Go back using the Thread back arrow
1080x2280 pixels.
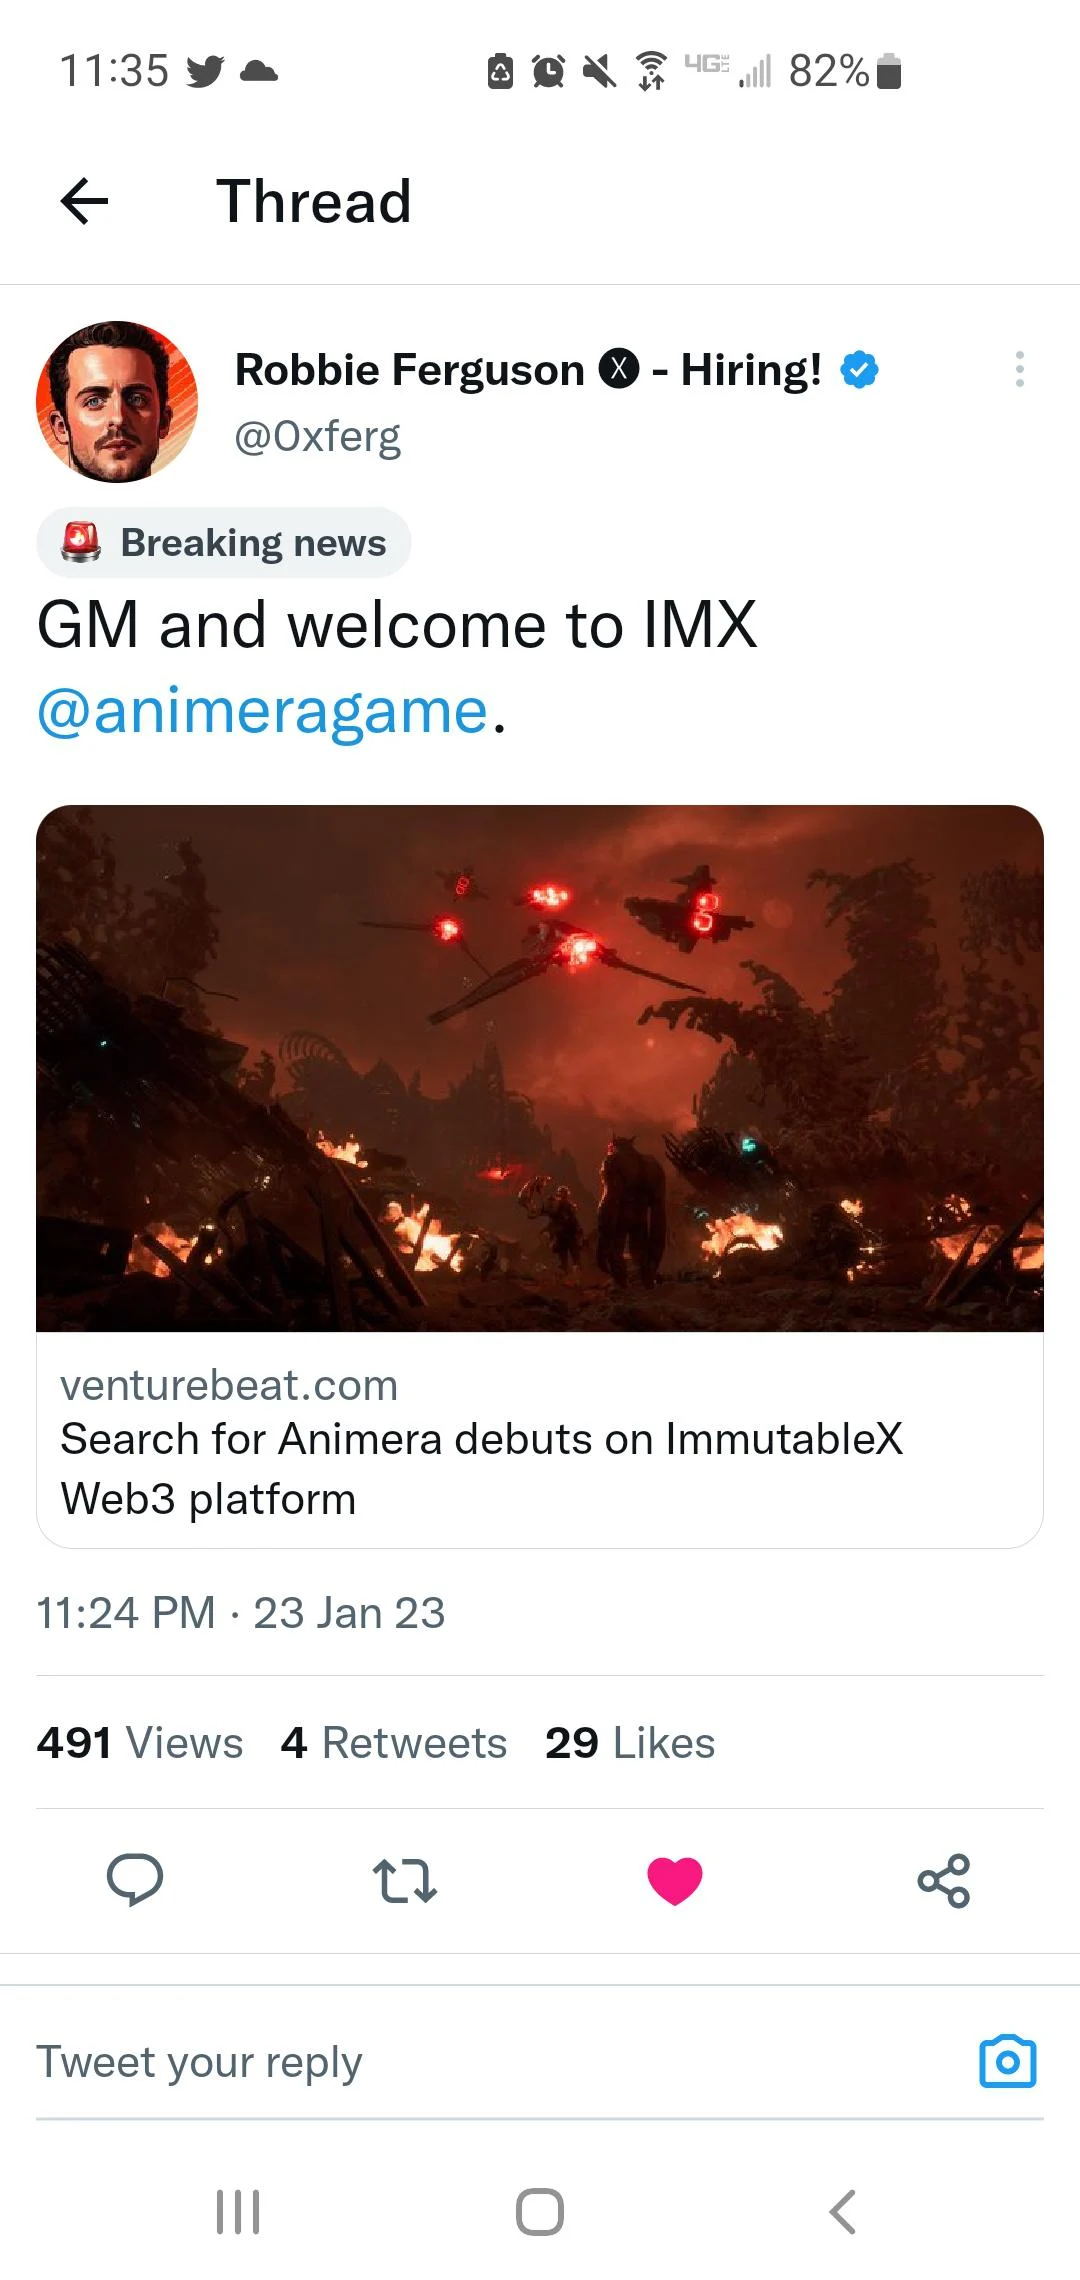84,202
